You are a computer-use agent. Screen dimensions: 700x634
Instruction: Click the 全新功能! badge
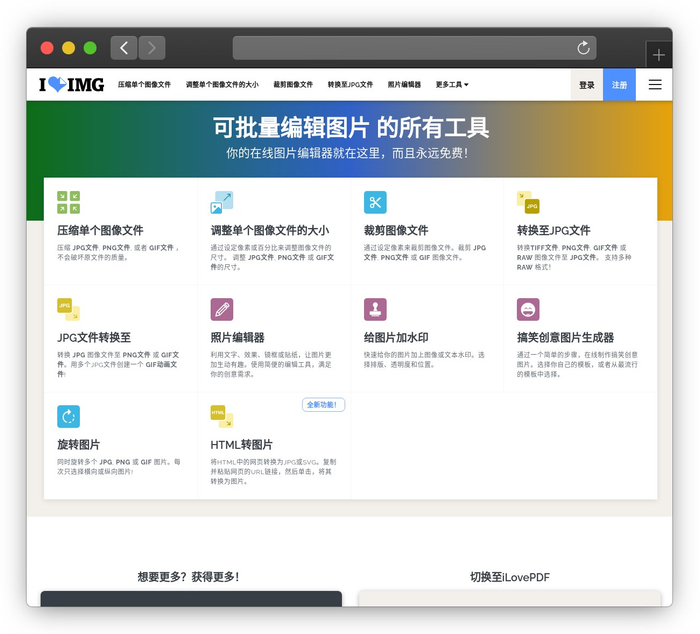point(324,405)
